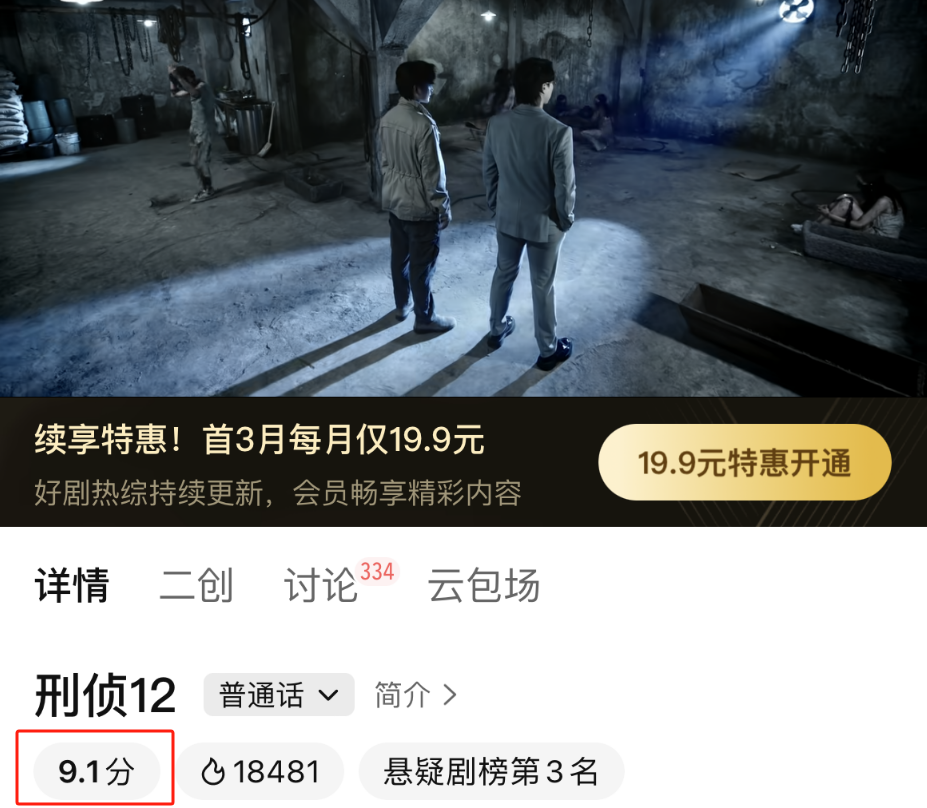Expand the 普通话 language dropdown

click(x=279, y=695)
